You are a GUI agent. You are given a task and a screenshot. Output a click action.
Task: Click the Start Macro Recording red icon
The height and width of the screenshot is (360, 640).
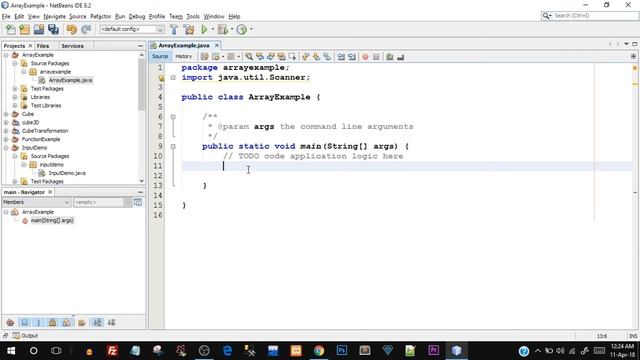coord(365,57)
